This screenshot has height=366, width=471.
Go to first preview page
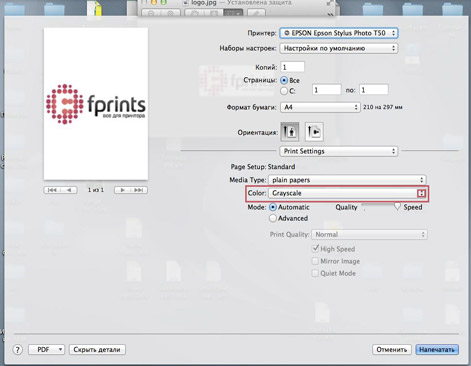point(52,190)
